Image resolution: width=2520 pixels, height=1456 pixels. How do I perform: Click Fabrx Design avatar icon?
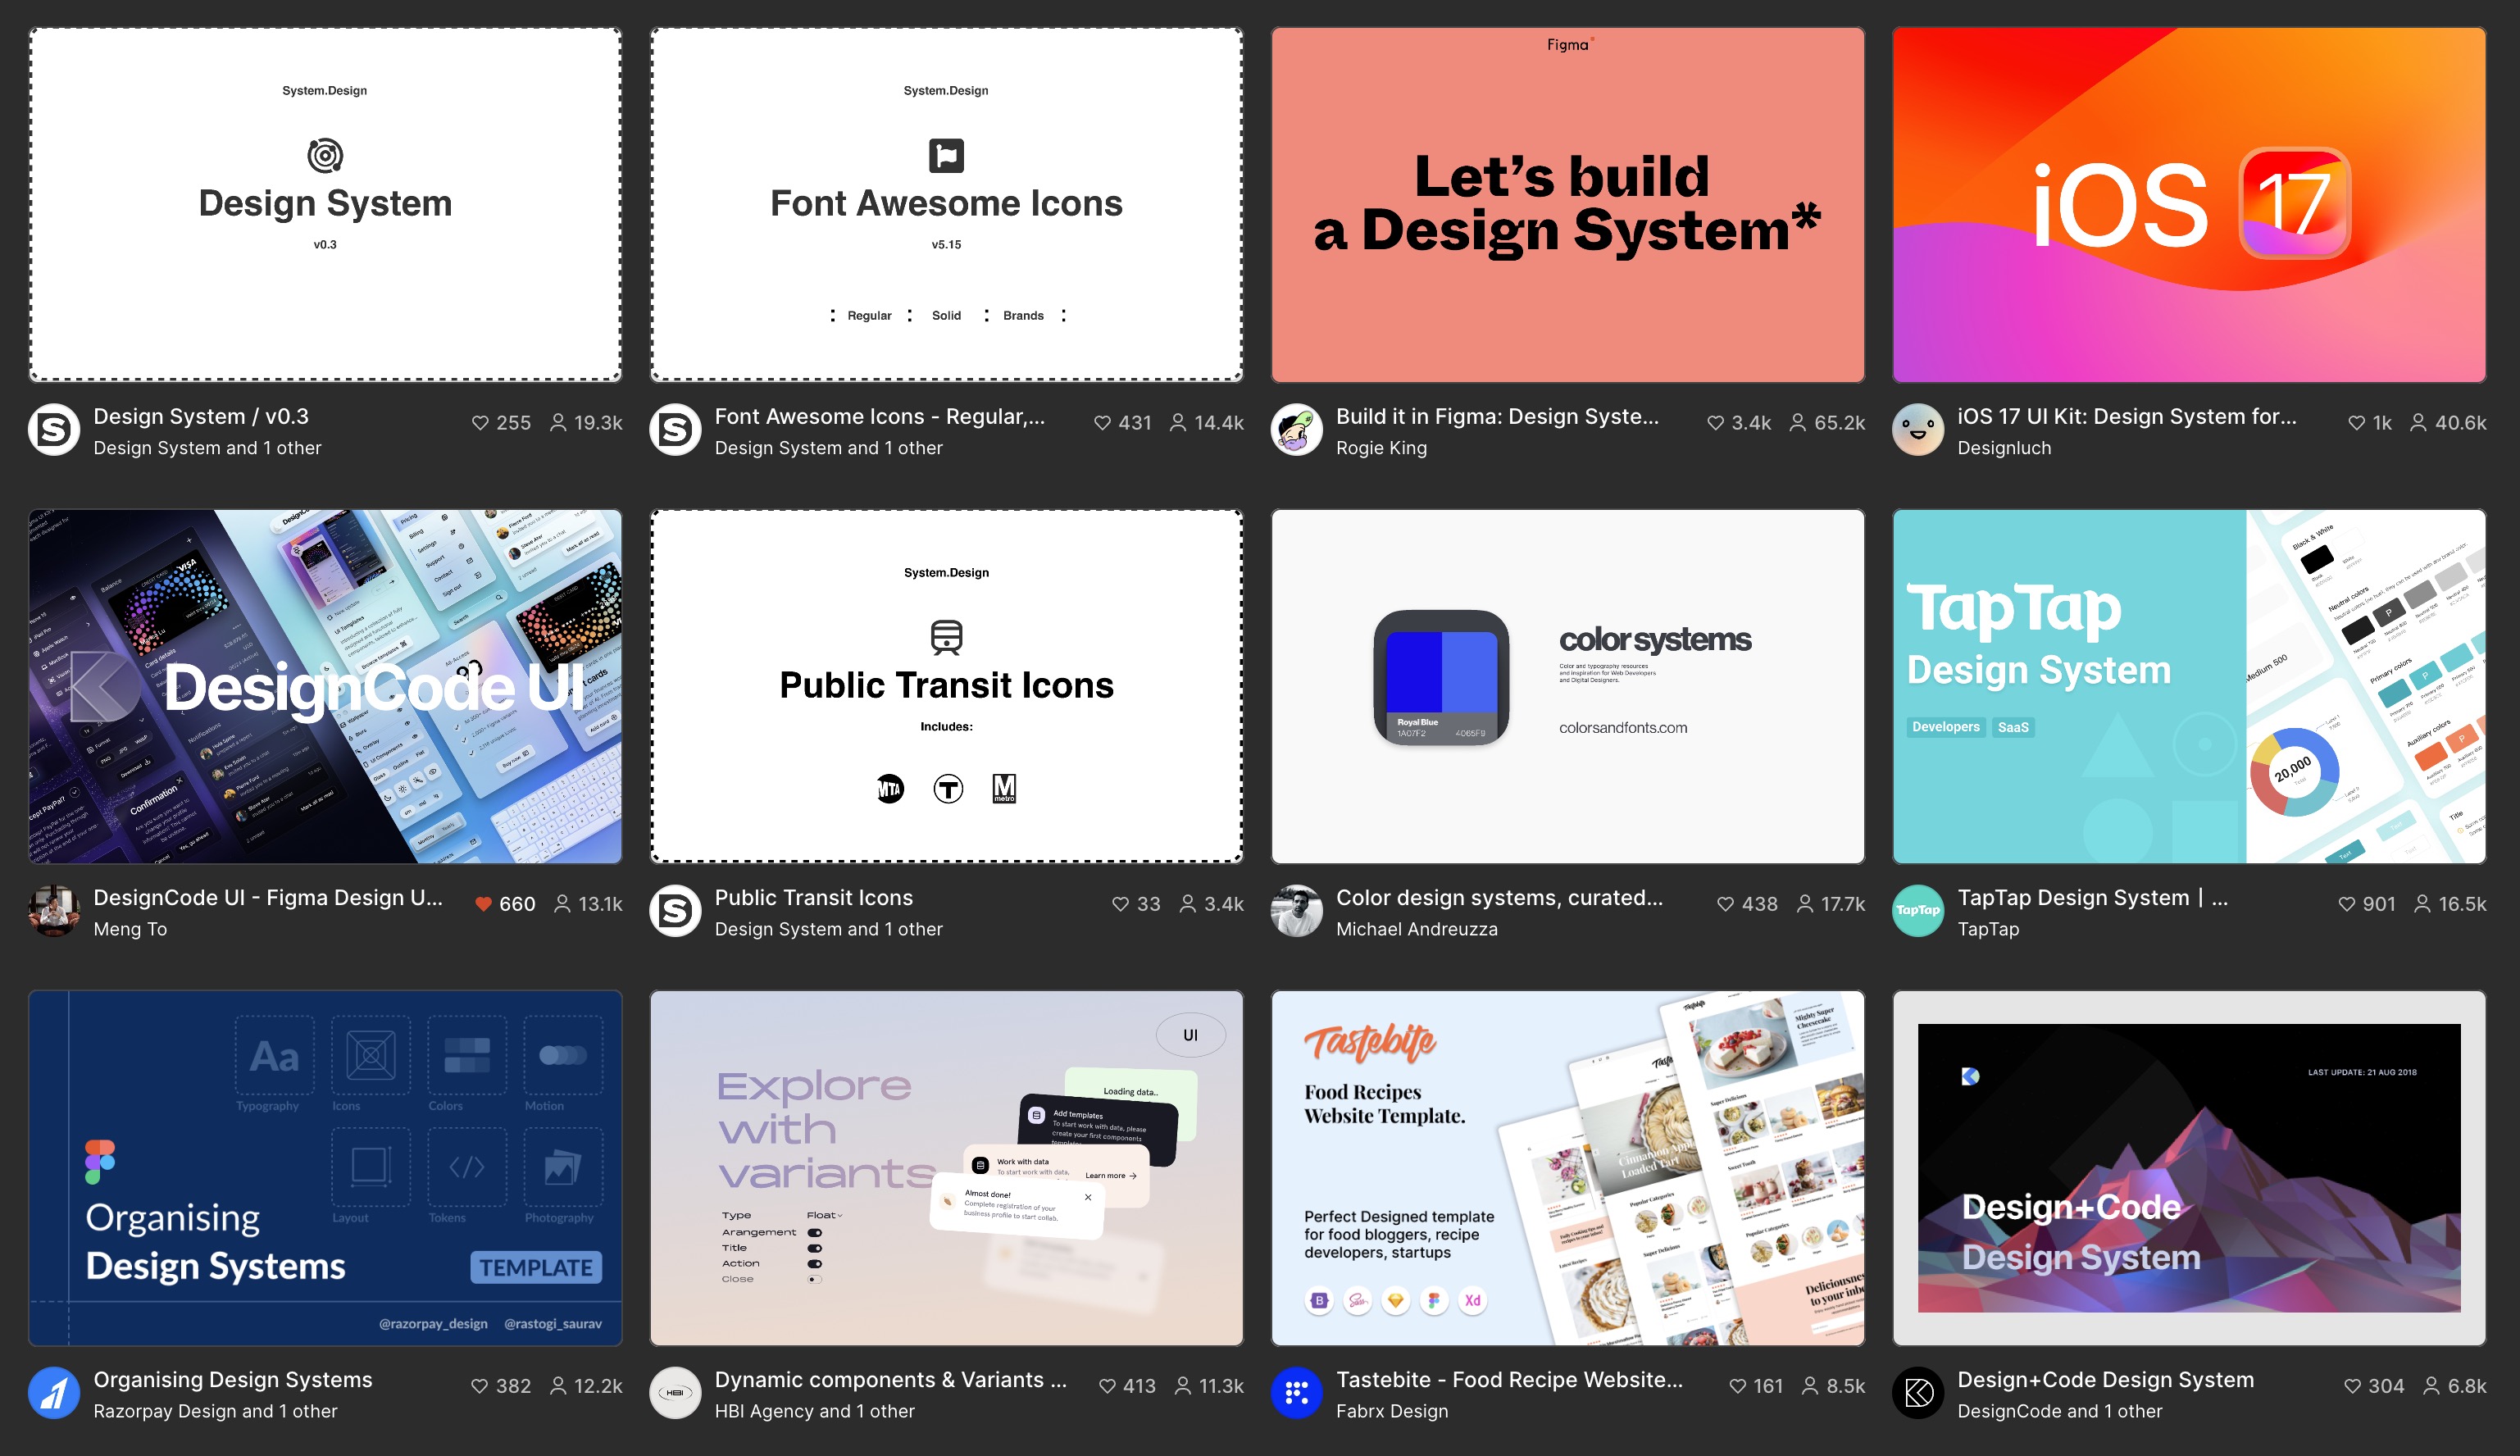point(1296,1392)
